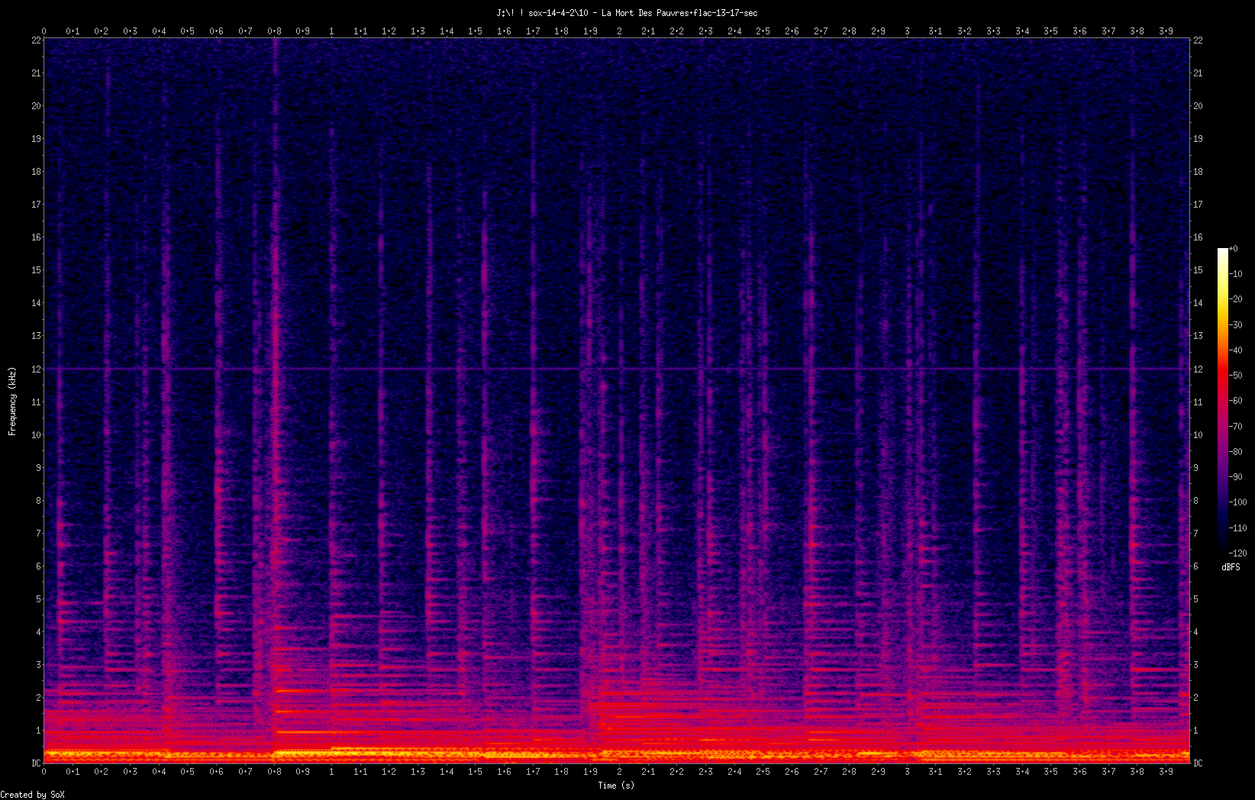Select the '-0' value on dBFS legend
Image resolution: width=1255 pixels, height=800 pixels.
1235,249
